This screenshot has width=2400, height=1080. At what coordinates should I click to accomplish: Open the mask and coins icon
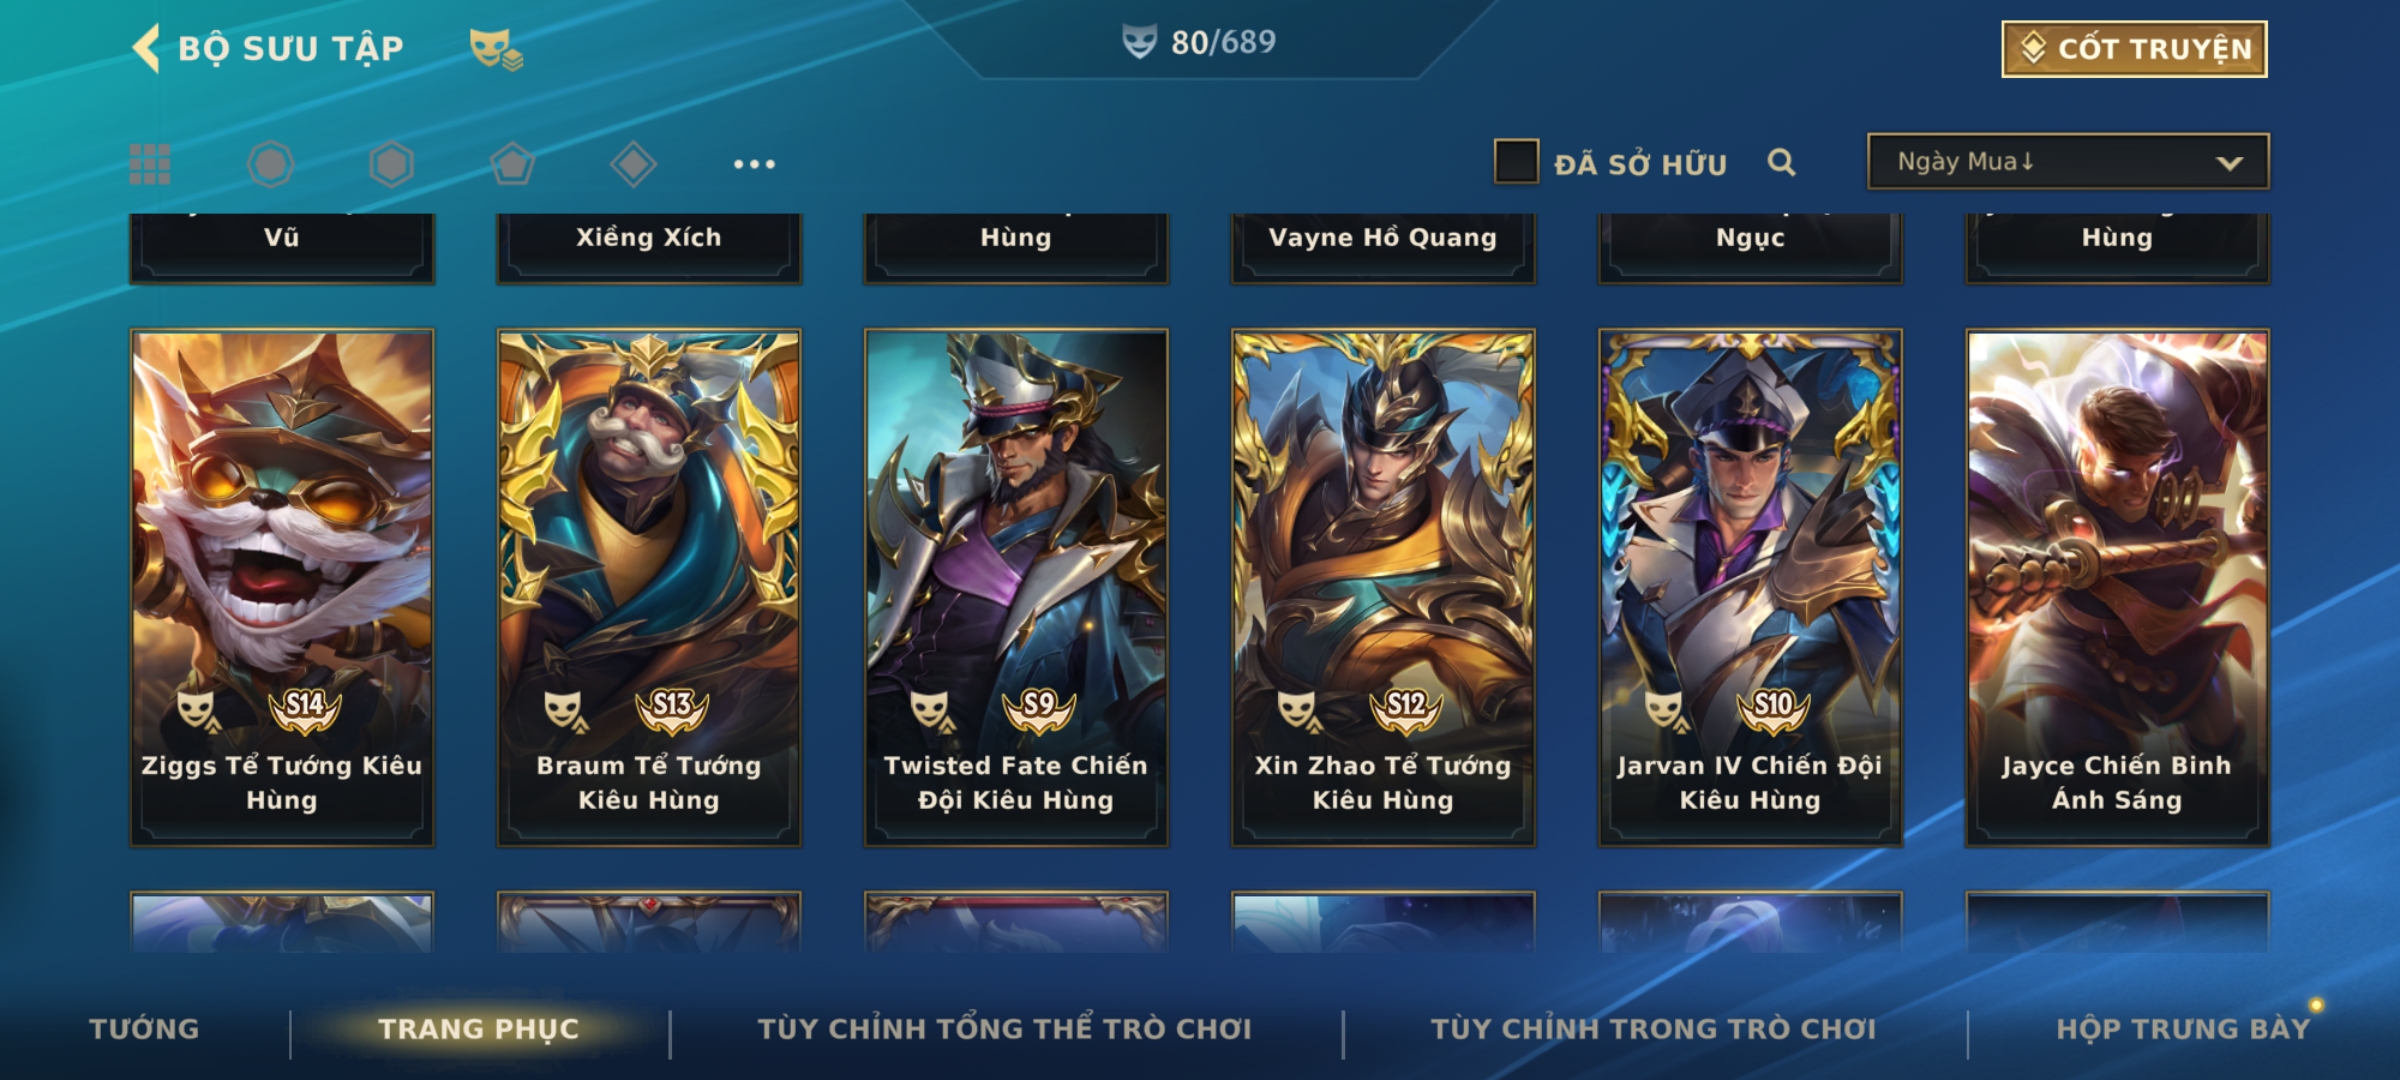point(496,49)
